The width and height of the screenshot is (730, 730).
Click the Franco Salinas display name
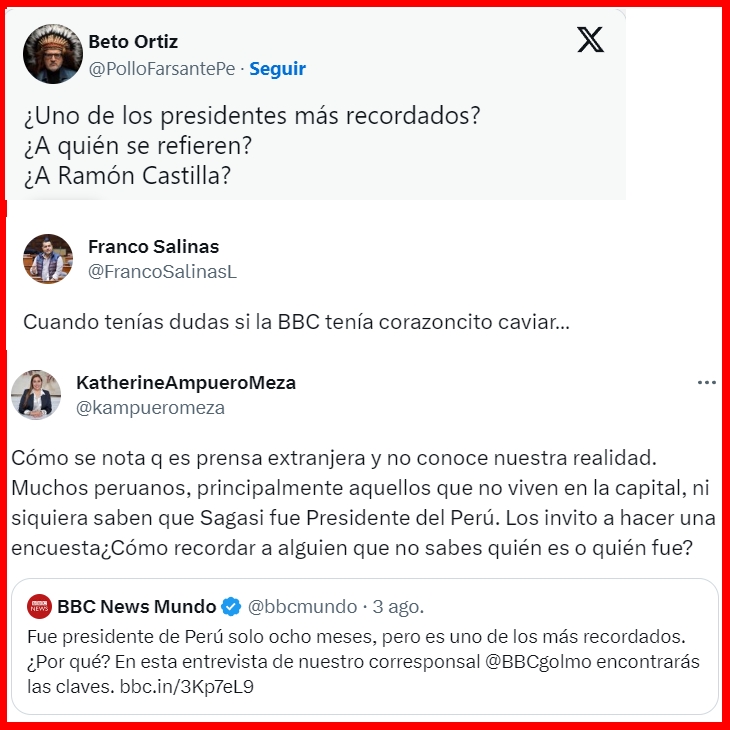(x=153, y=247)
